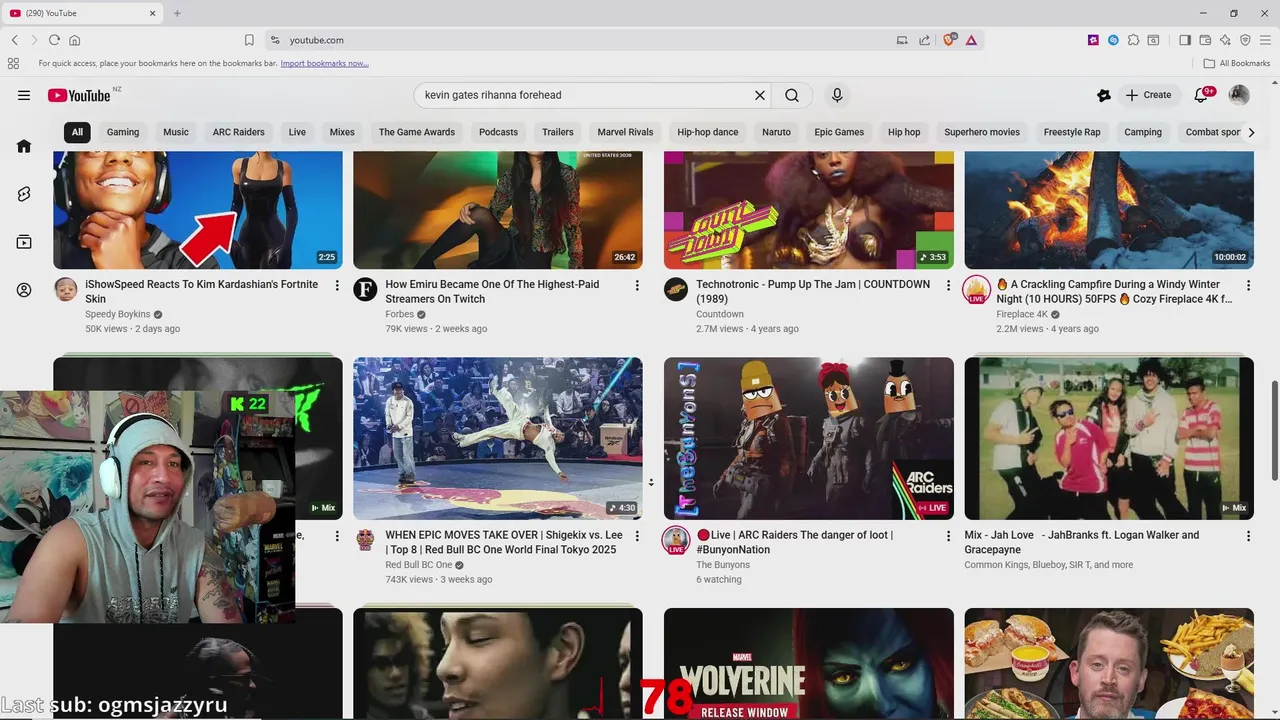Clear the search box text

tap(760, 95)
